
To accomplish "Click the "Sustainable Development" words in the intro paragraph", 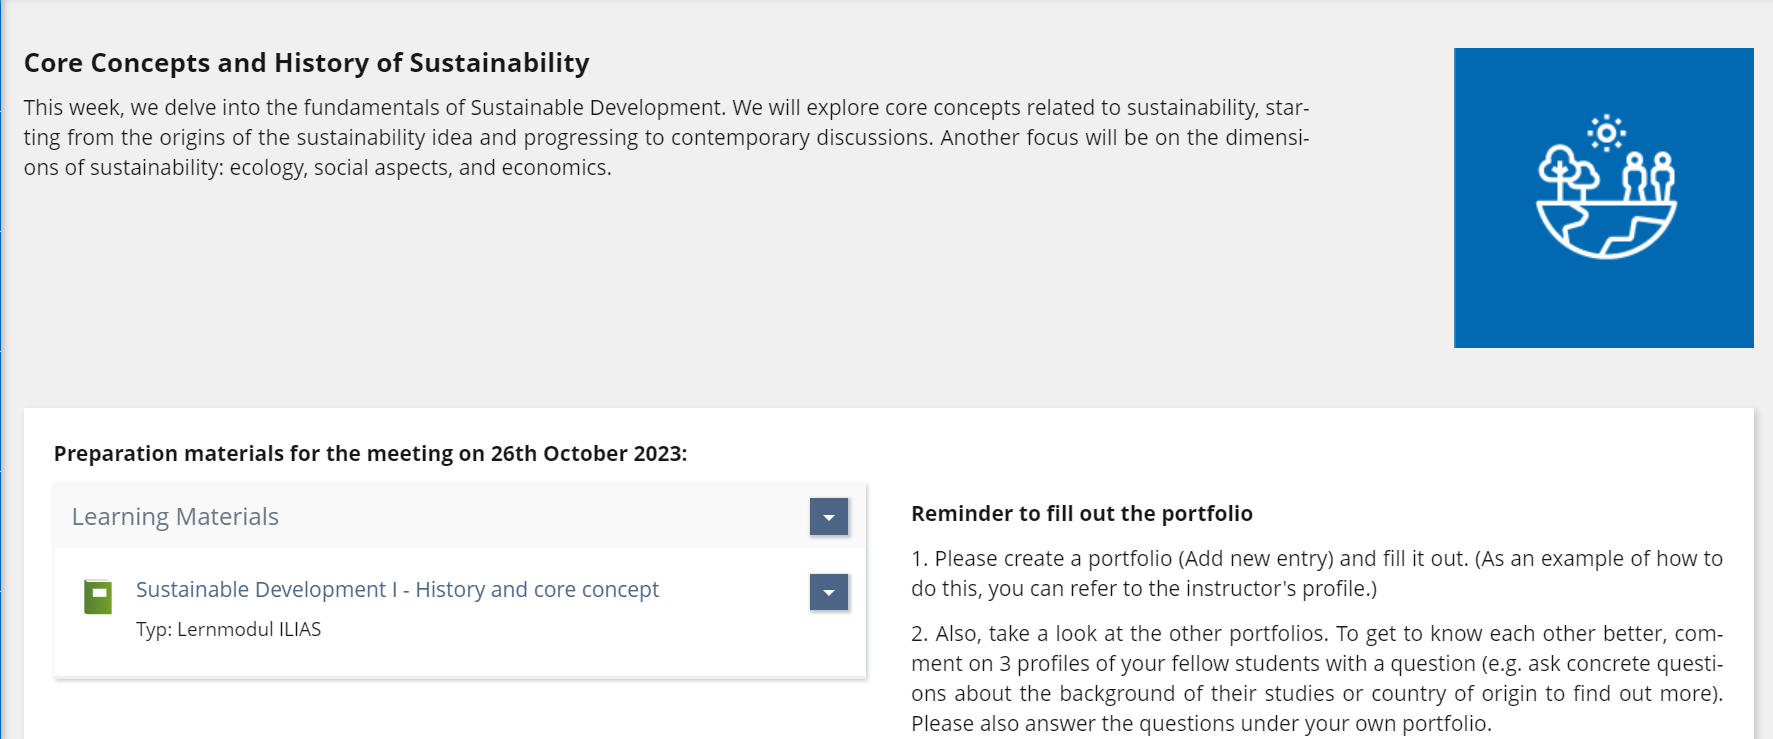I will coord(597,108).
